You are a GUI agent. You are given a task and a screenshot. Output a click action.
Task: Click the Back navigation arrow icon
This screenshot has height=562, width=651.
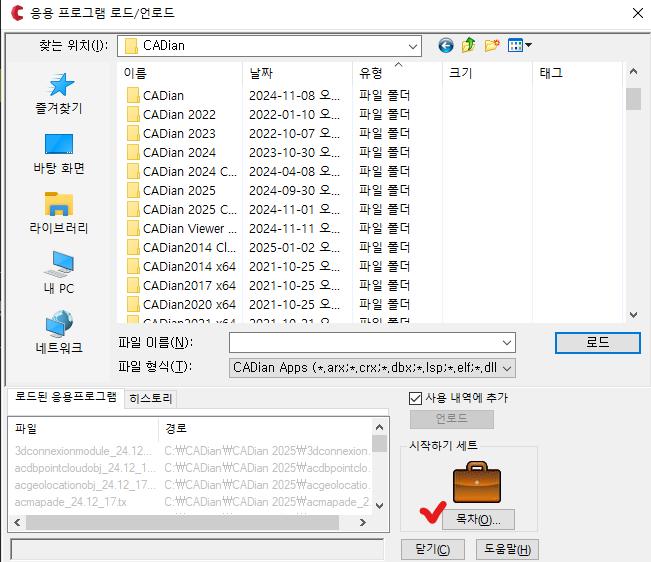(x=446, y=46)
